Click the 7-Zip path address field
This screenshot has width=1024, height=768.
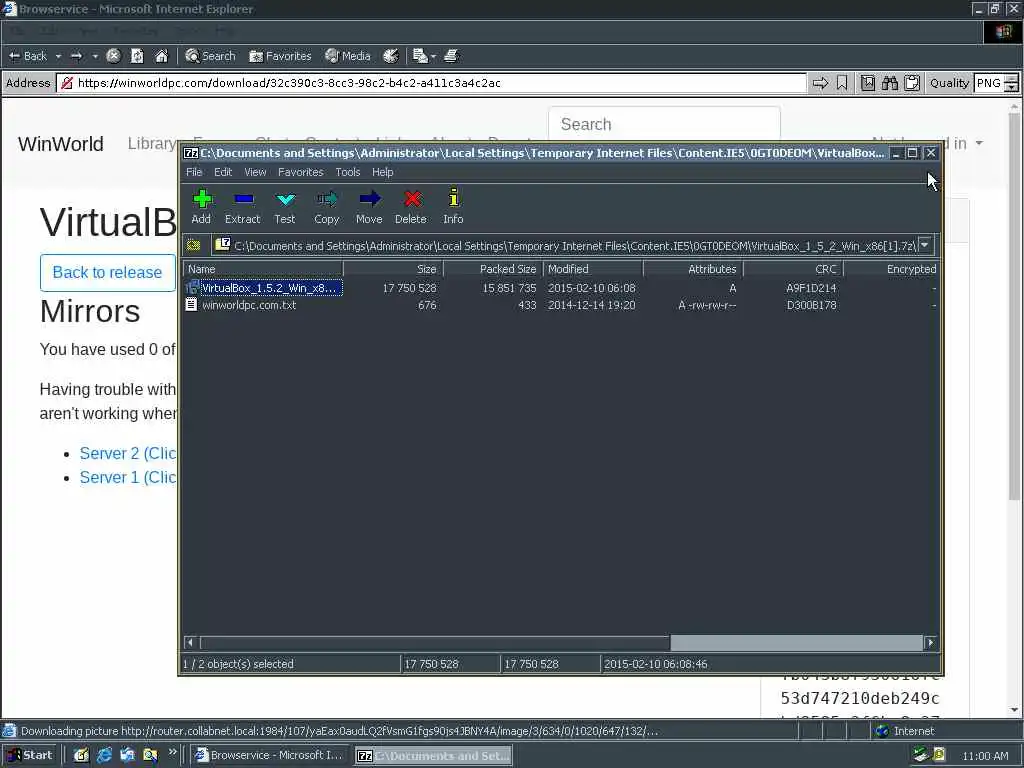[565, 246]
